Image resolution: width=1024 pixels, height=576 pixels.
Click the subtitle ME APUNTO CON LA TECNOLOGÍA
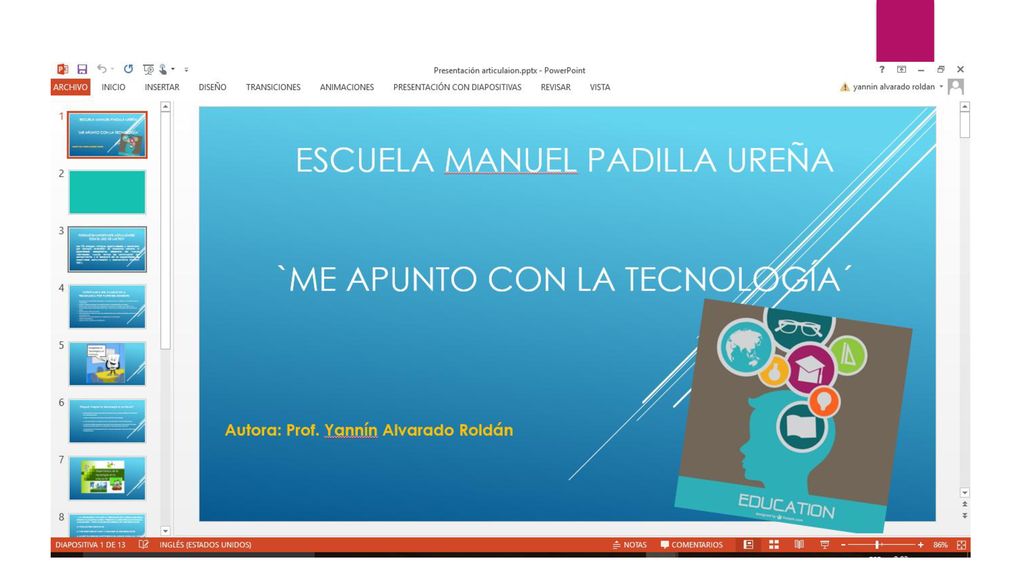(x=566, y=279)
